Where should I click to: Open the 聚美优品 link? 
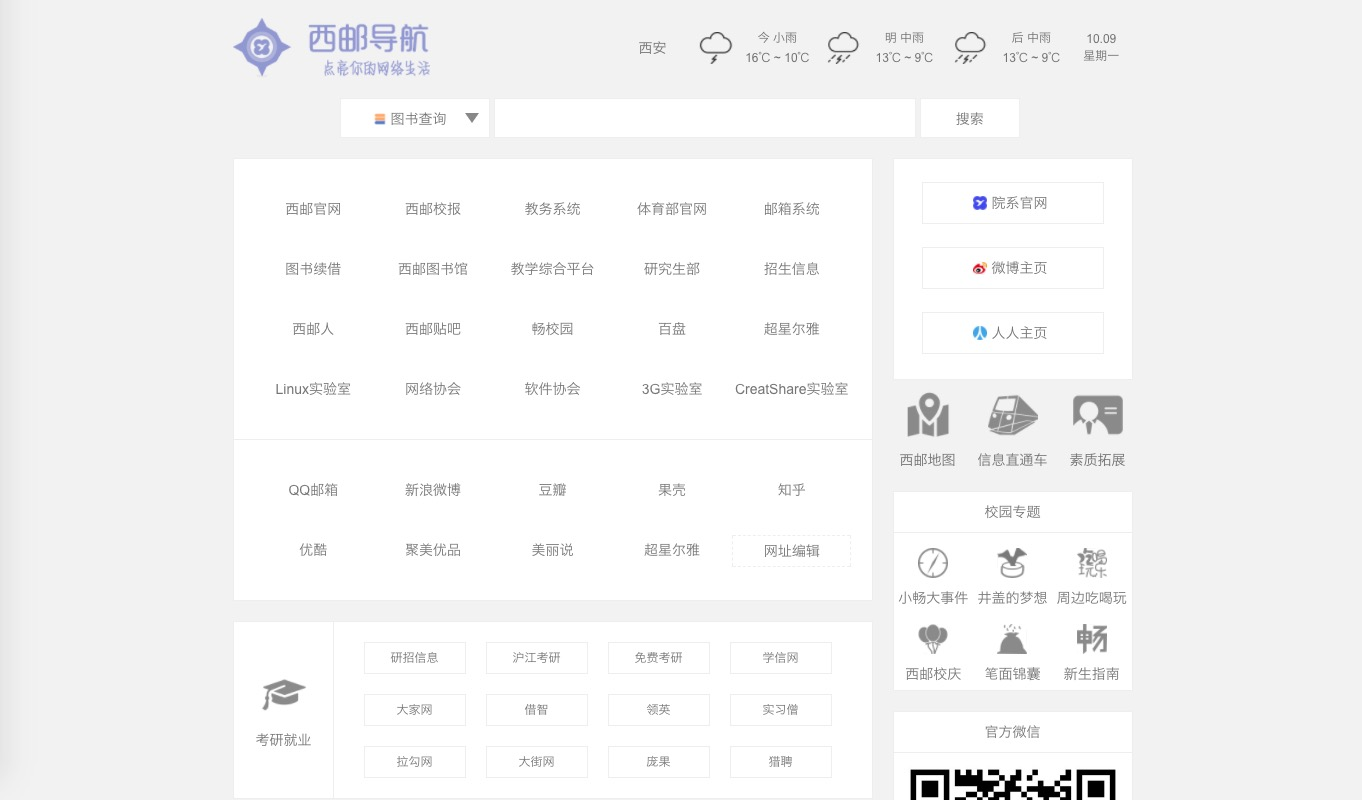(x=433, y=550)
